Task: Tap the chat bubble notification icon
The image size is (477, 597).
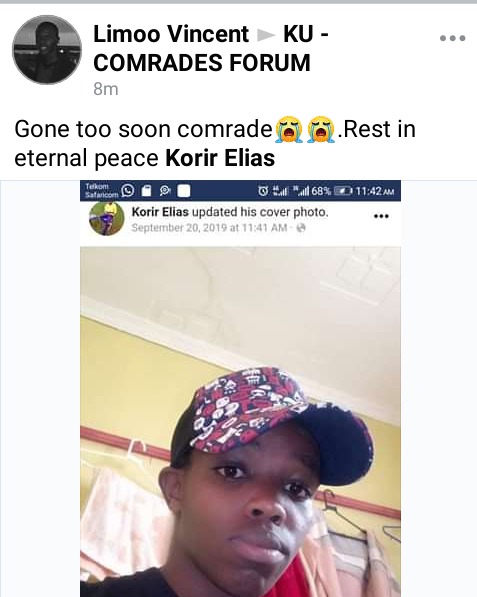Action: (x=165, y=190)
